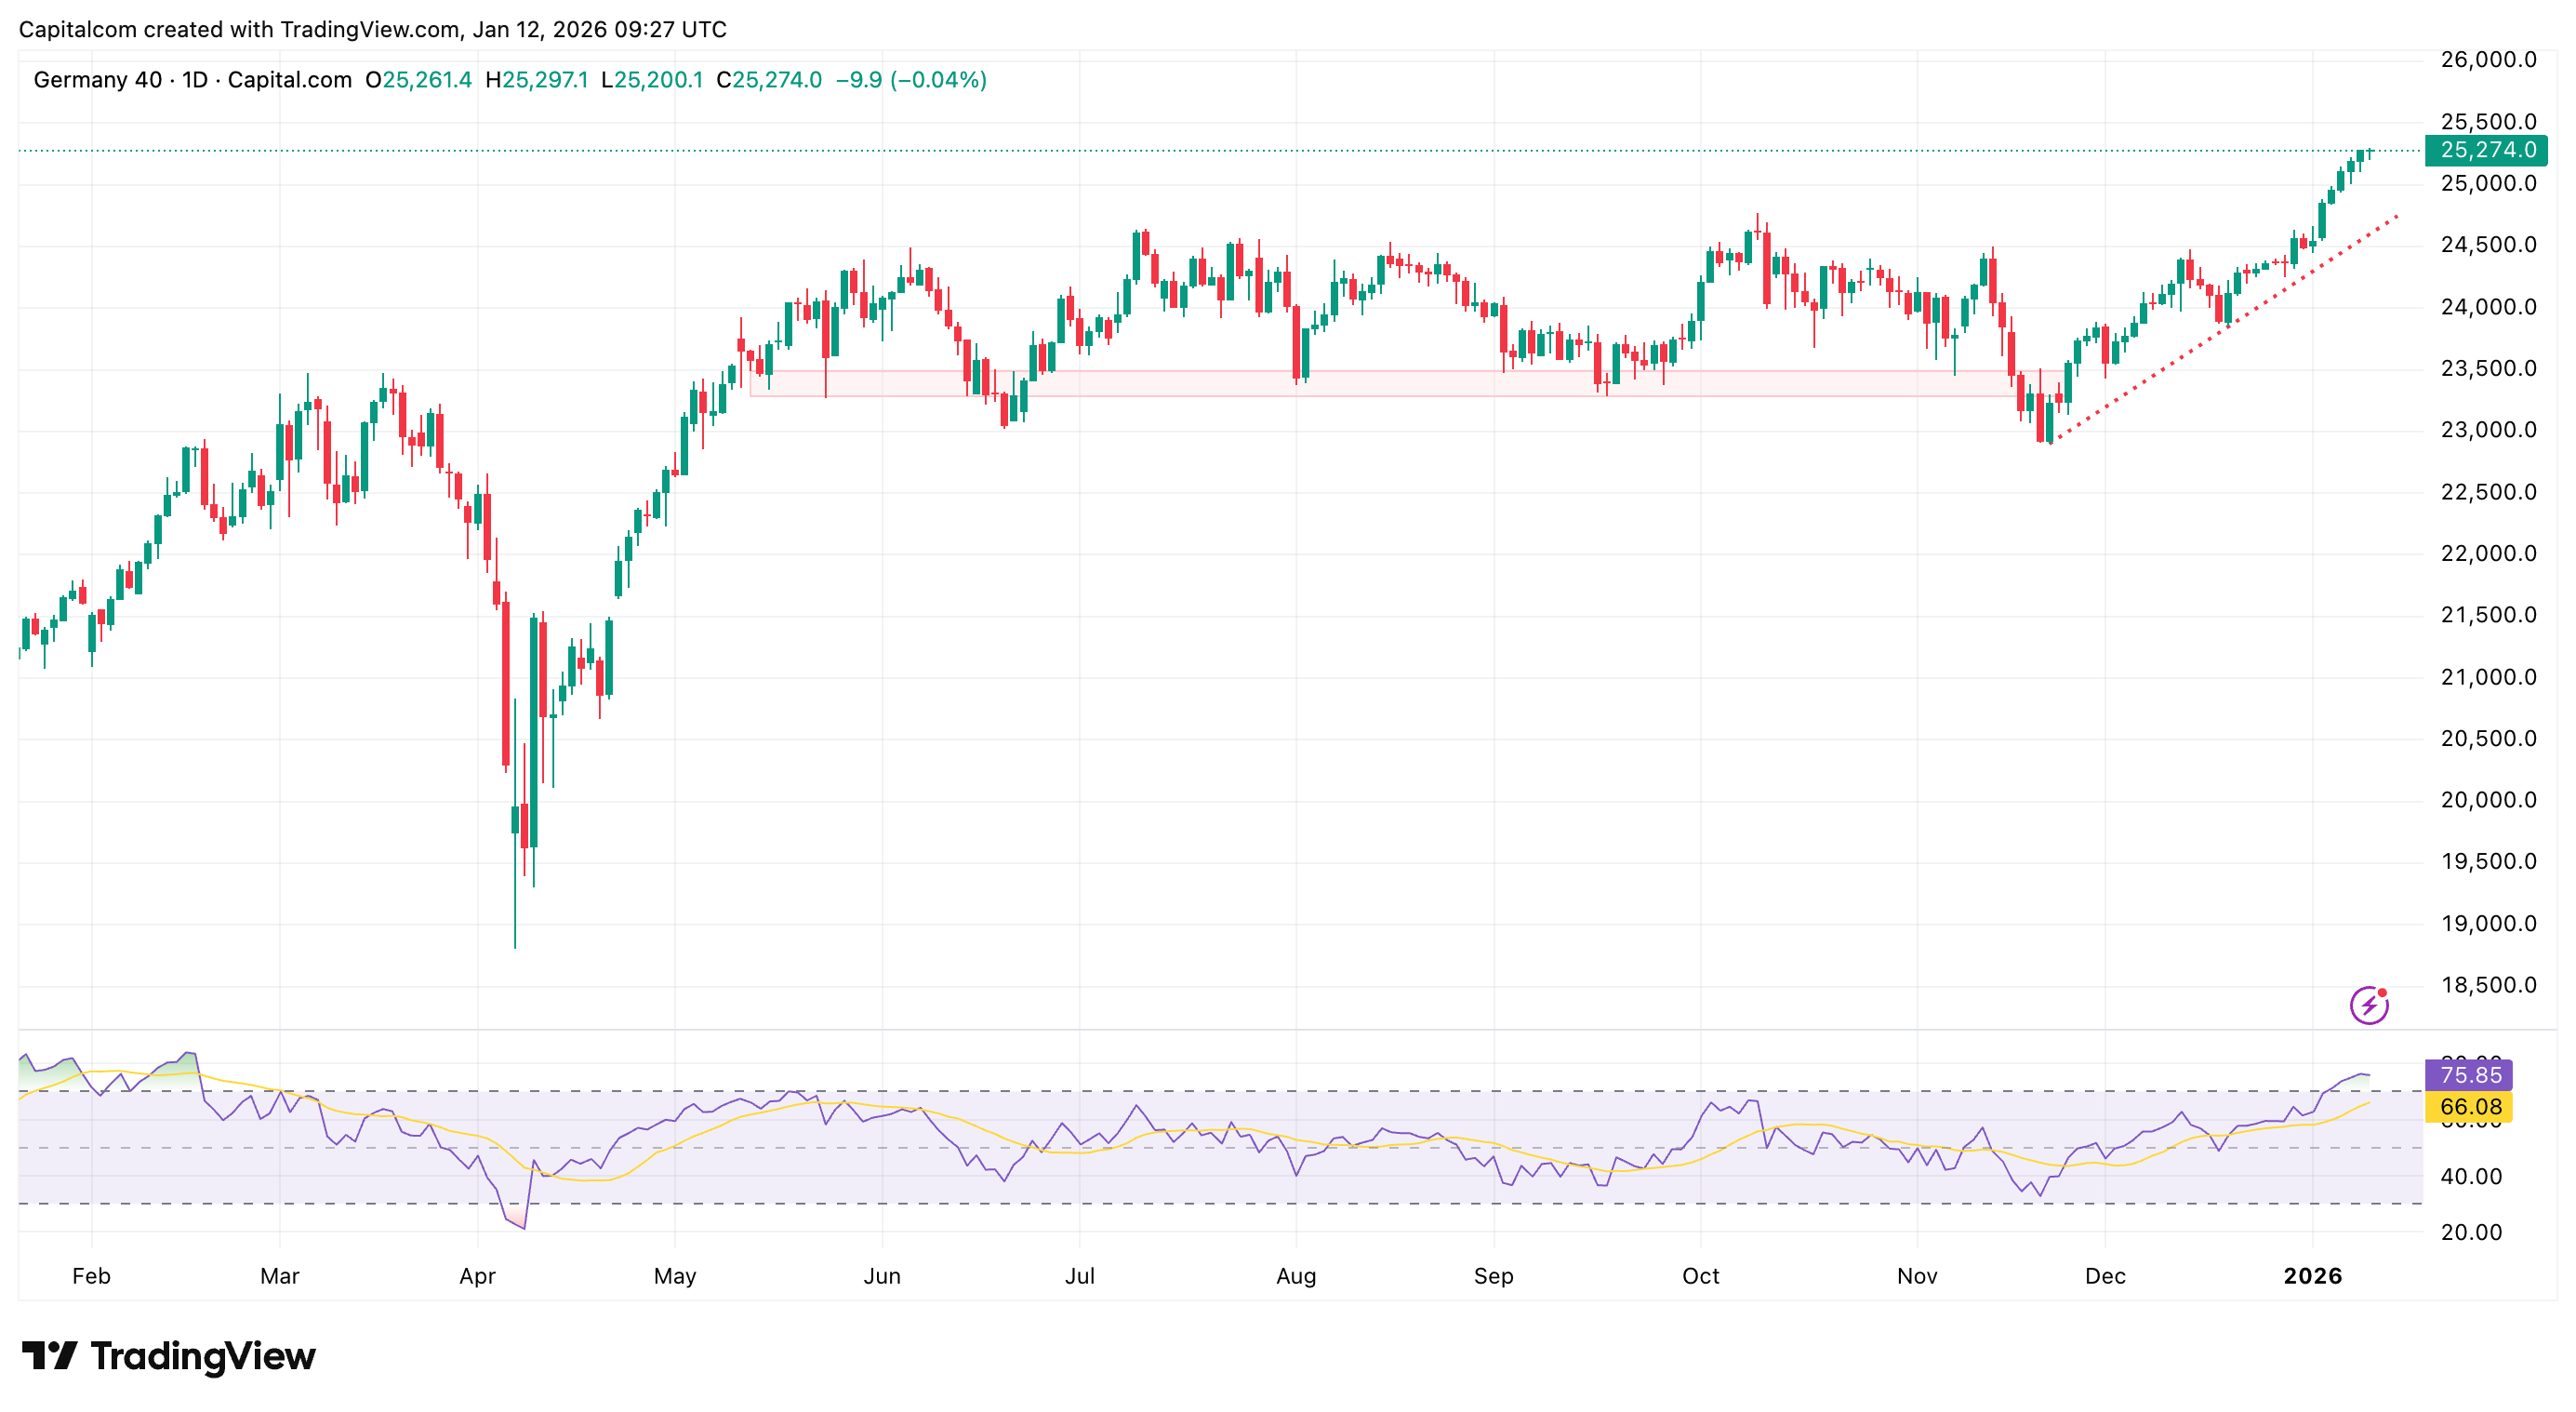2576x1412 pixels.
Task: Click the Capital.com source label in header
Action: (x=289, y=80)
